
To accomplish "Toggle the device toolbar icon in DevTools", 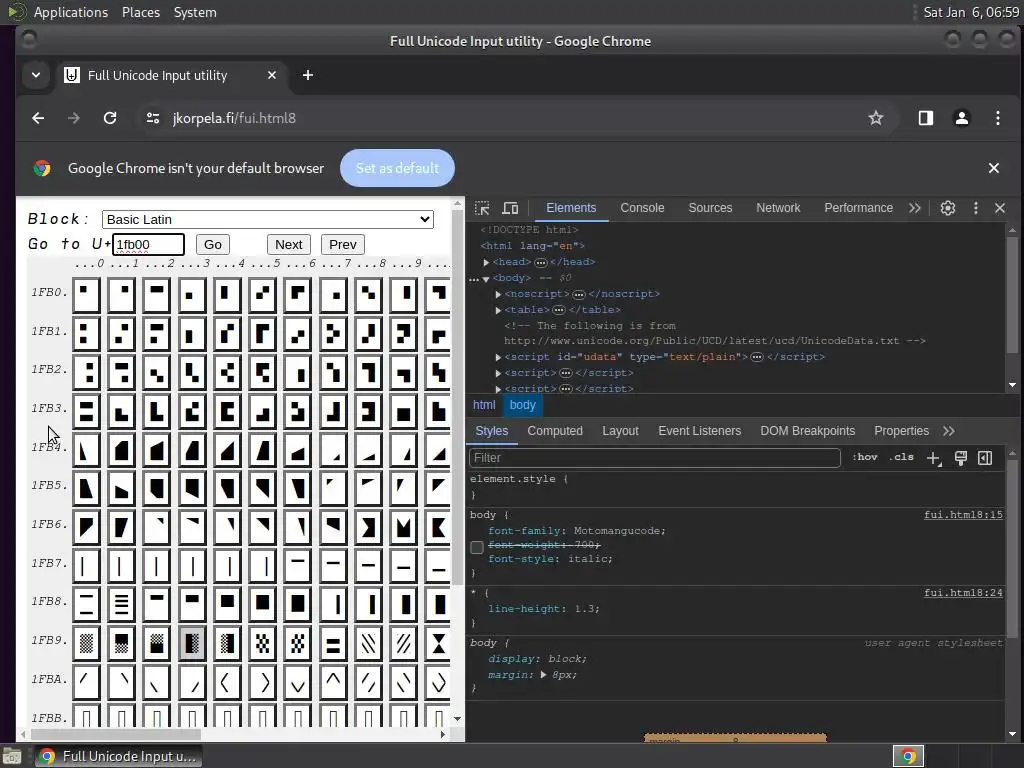I will point(510,208).
